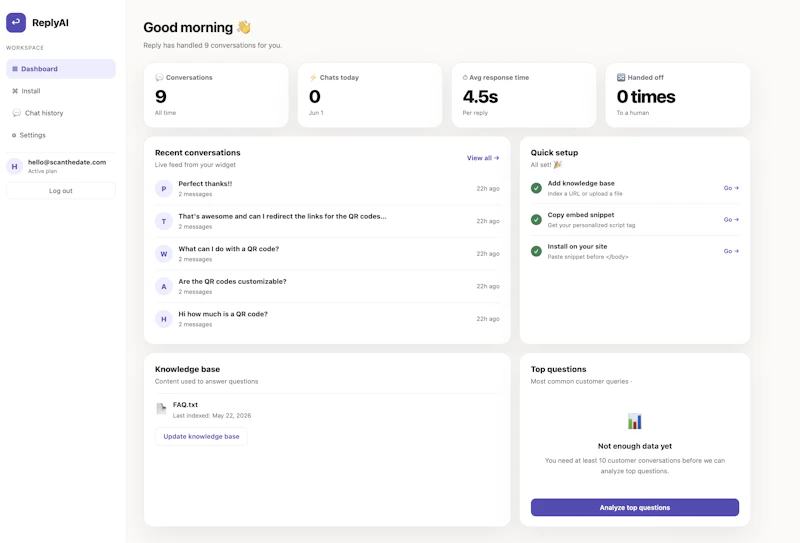
Task: Click the W avatar in recent conversations
Action: click(164, 254)
